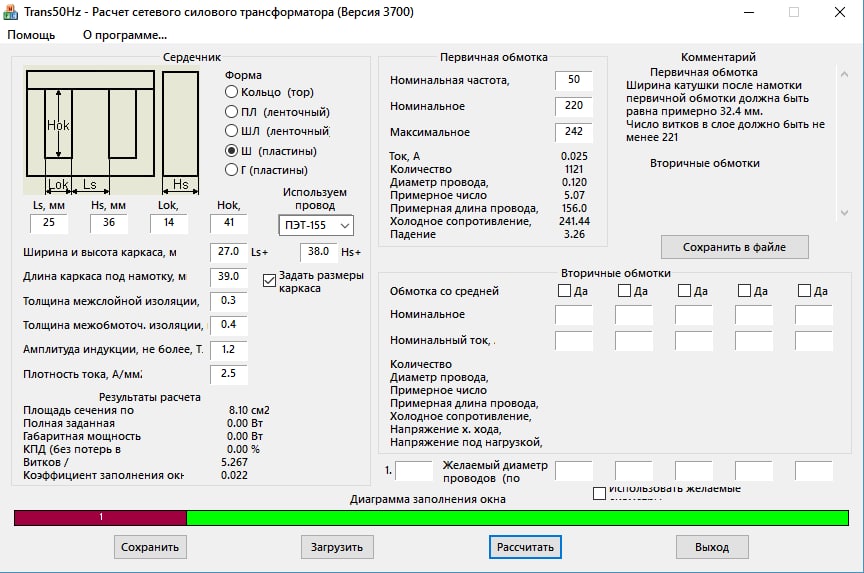
Task: Click the 241.44 cold resistance value
Action: [x=574, y=221]
